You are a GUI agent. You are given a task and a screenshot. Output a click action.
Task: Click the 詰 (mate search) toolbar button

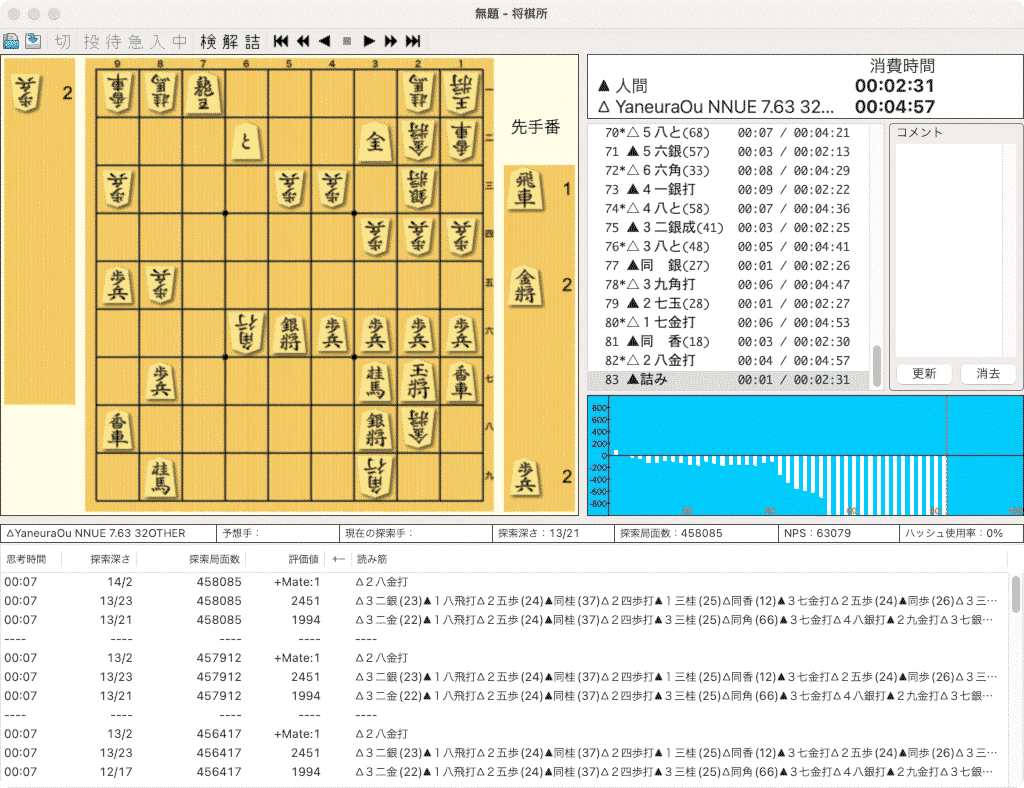coord(253,42)
